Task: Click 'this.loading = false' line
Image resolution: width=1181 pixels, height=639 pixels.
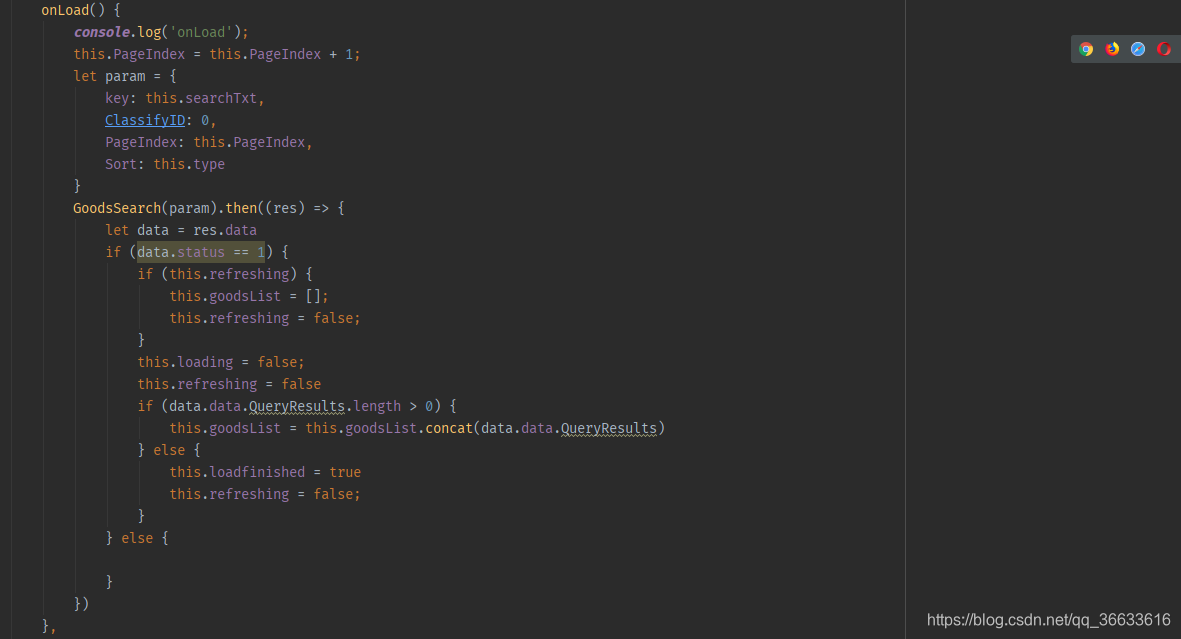Action: tap(221, 362)
